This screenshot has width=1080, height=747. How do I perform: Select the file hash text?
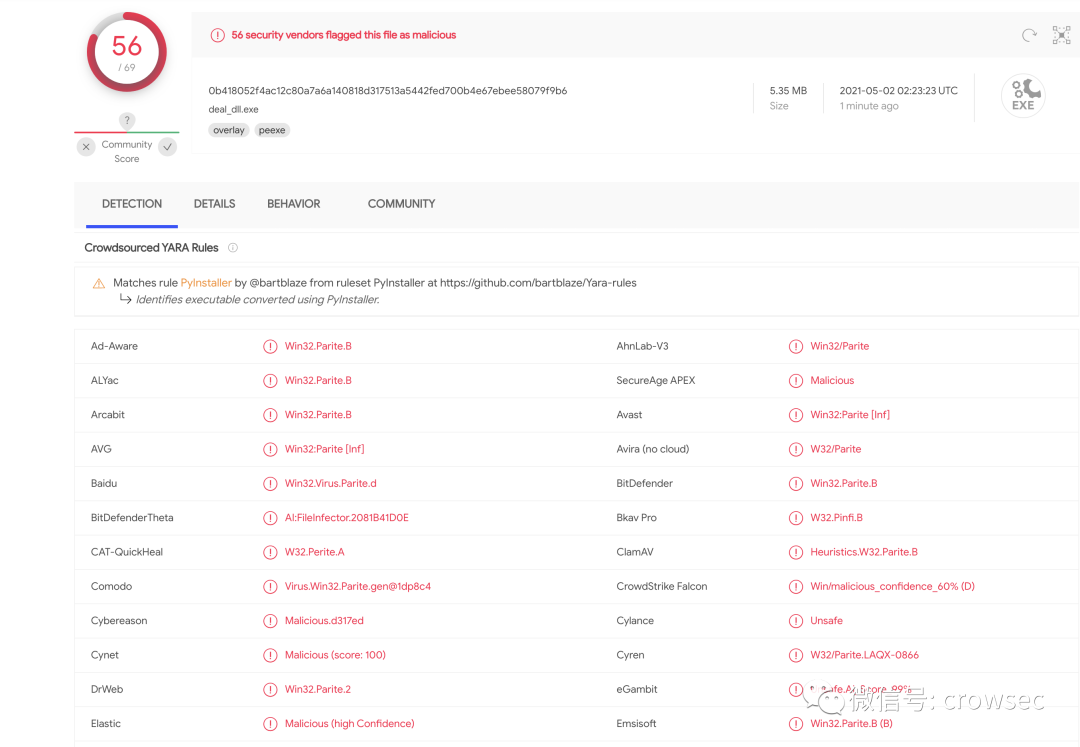(x=388, y=90)
